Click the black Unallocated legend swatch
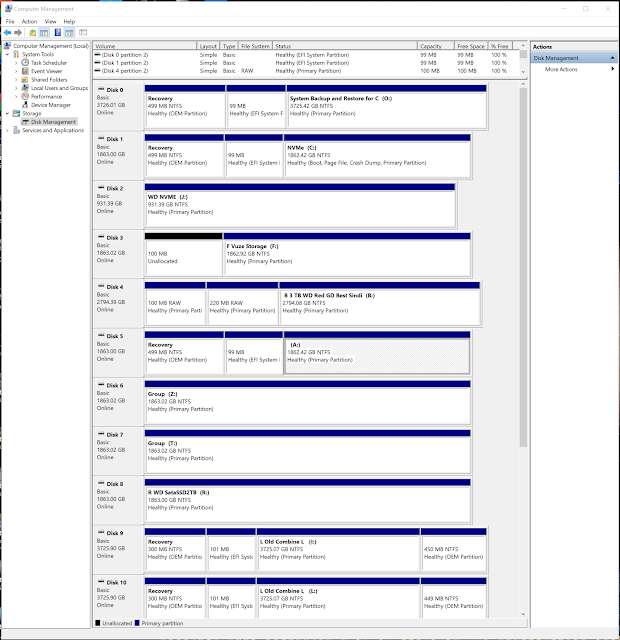 point(98,623)
